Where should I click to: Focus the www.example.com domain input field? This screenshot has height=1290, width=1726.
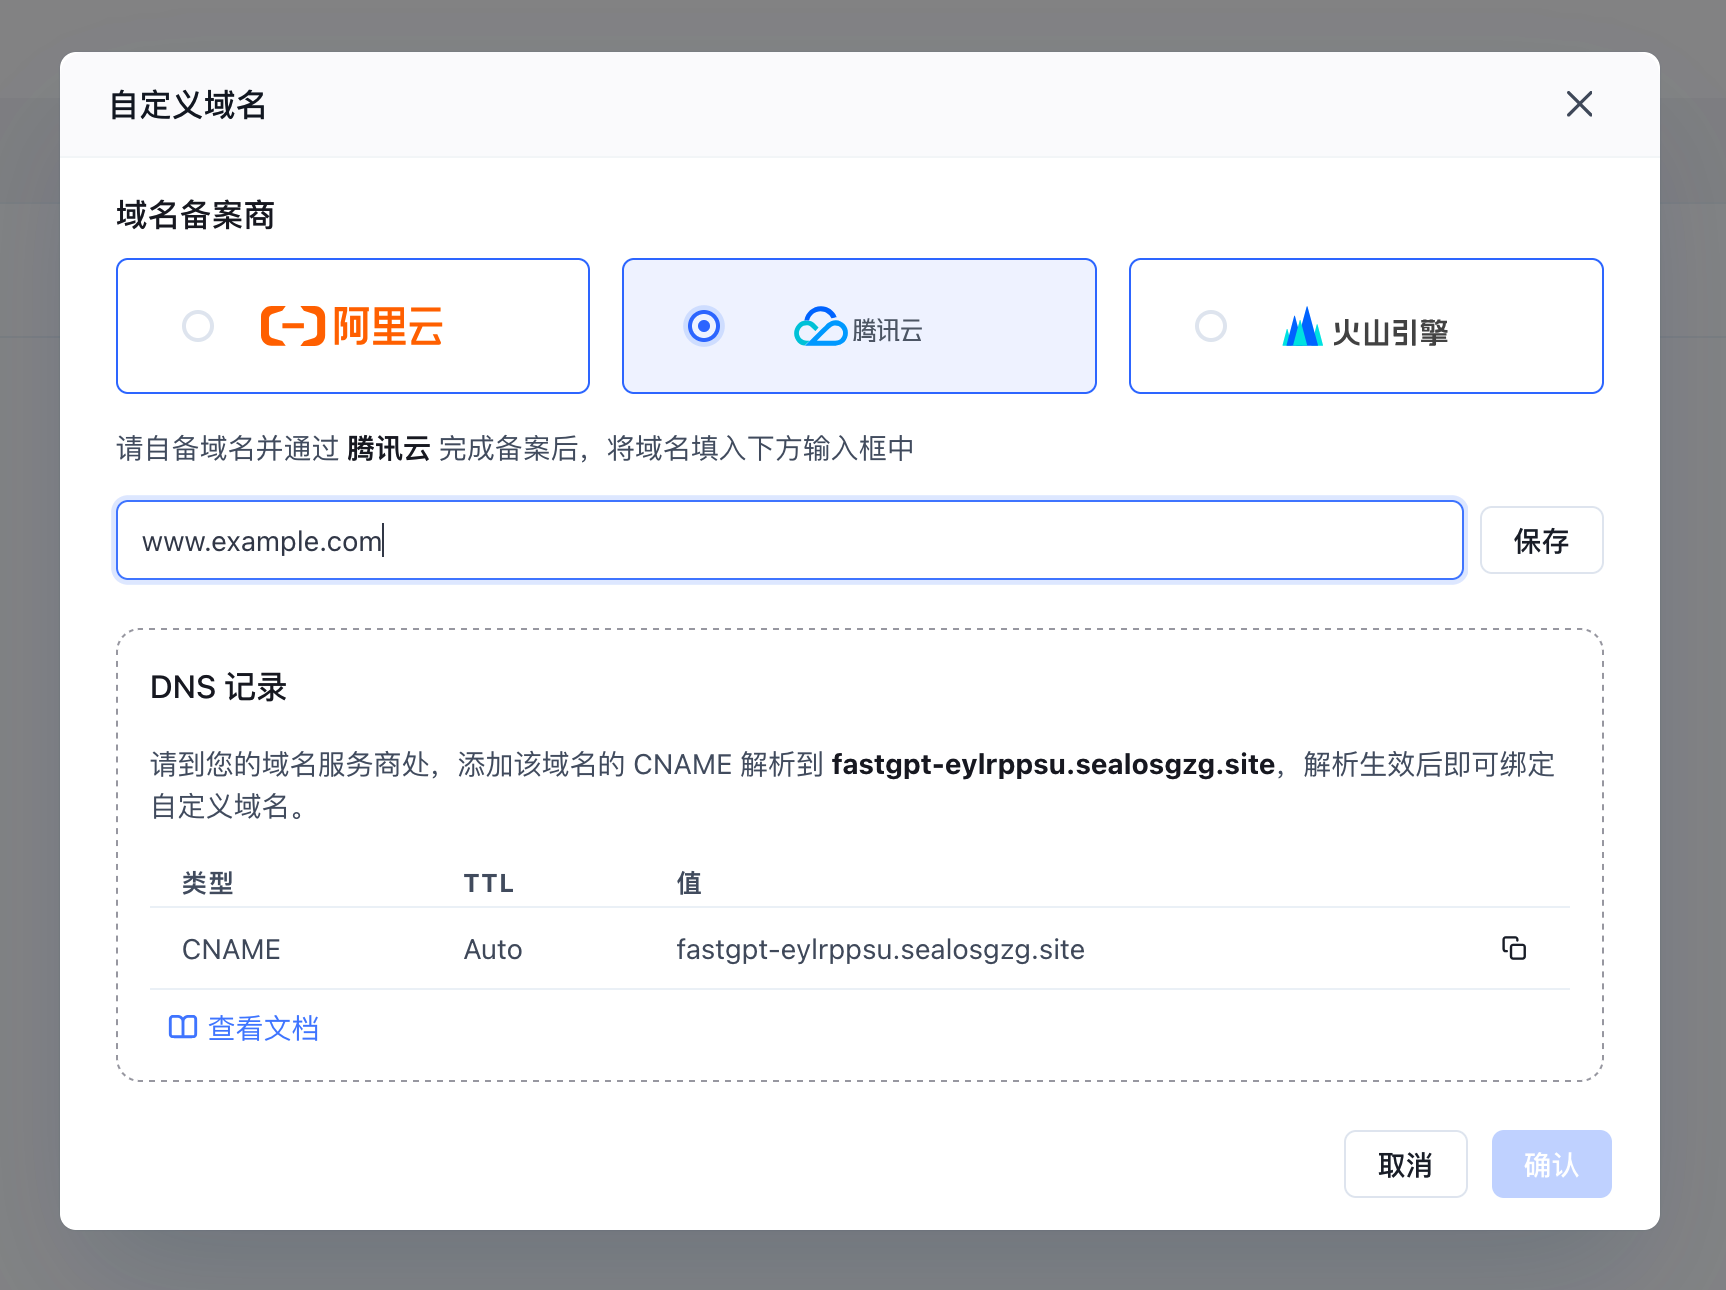click(790, 541)
